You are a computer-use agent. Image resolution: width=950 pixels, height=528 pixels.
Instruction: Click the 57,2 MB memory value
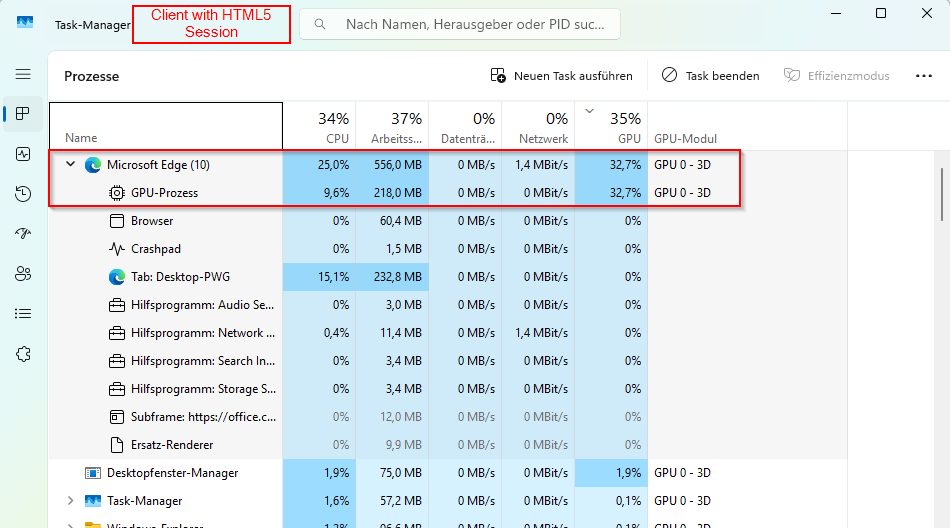[400, 501]
